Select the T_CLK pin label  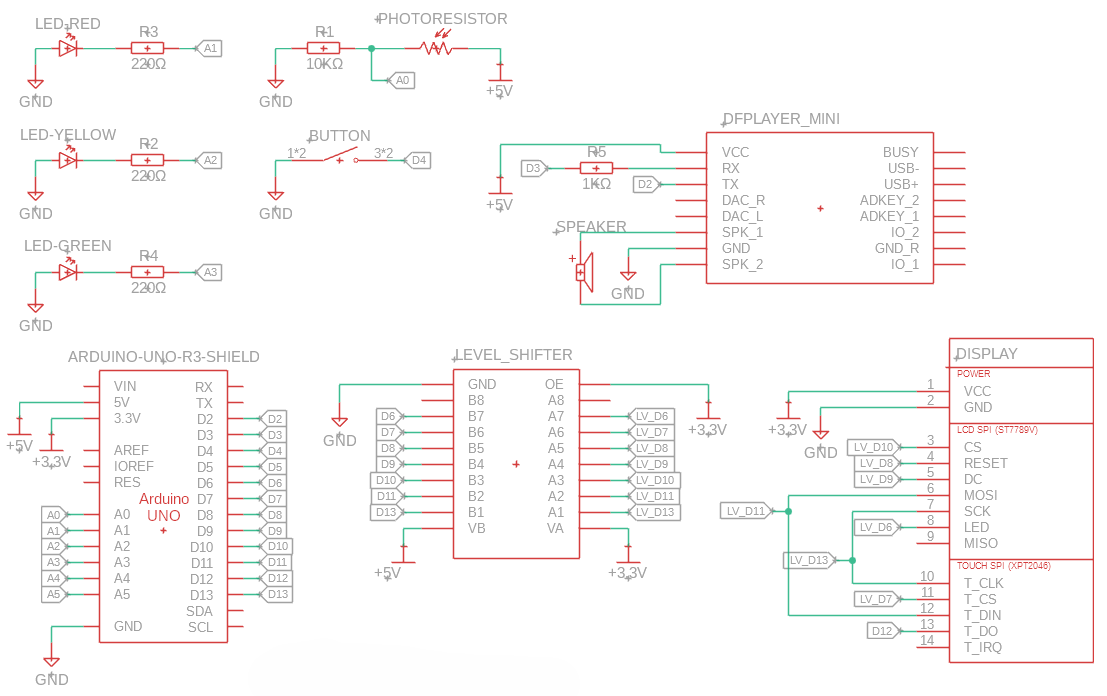point(983,584)
